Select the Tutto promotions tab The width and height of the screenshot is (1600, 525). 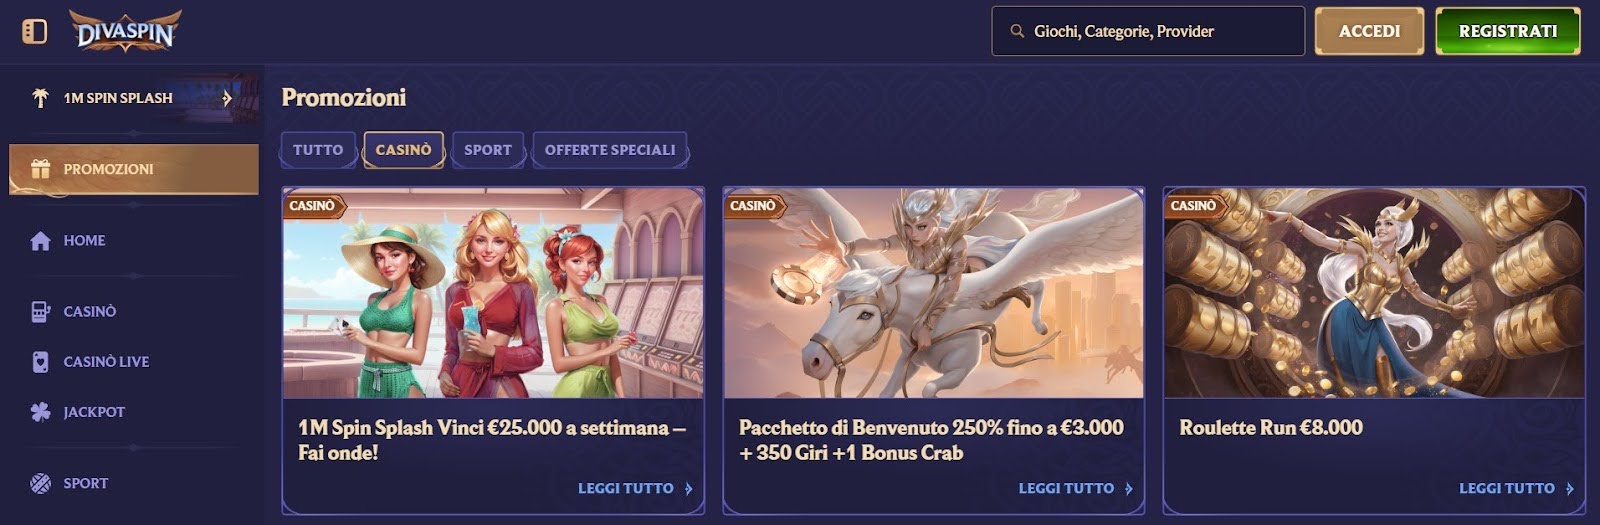point(318,150)
